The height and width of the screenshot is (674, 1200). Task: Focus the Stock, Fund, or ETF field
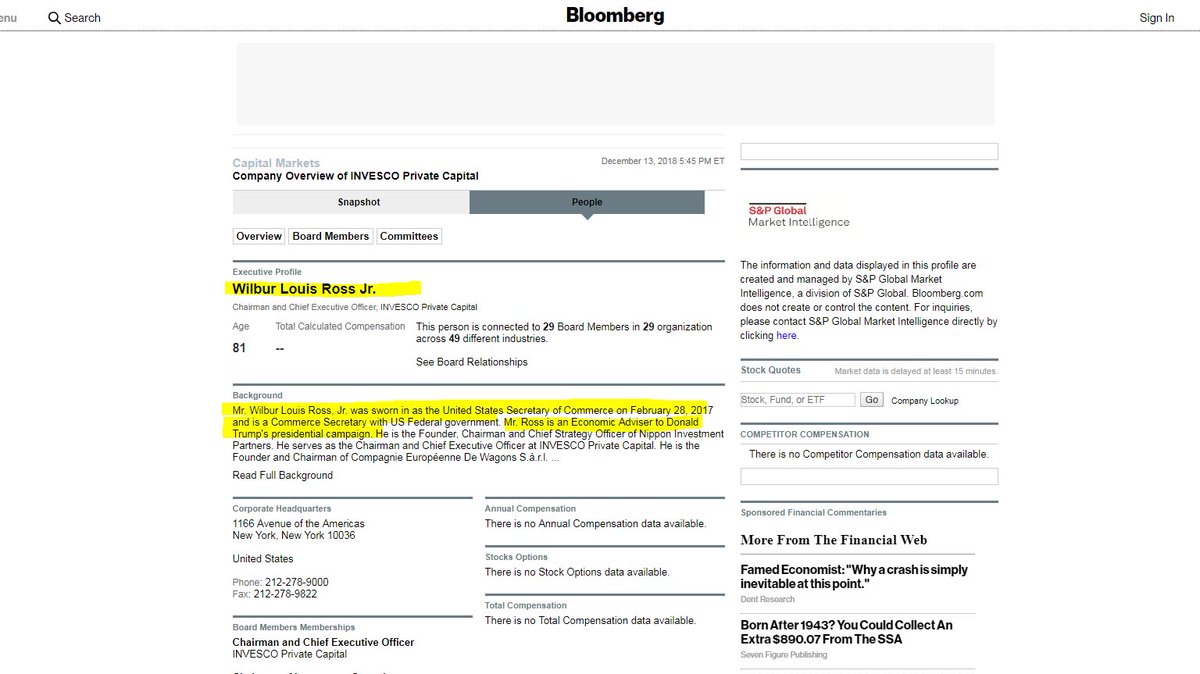pyautogui.click(x=798, y=399)
